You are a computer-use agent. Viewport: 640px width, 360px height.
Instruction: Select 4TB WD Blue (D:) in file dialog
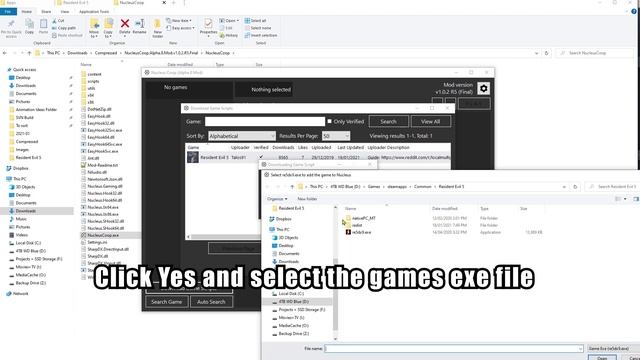pyautogui.click(x=293, y=302)
